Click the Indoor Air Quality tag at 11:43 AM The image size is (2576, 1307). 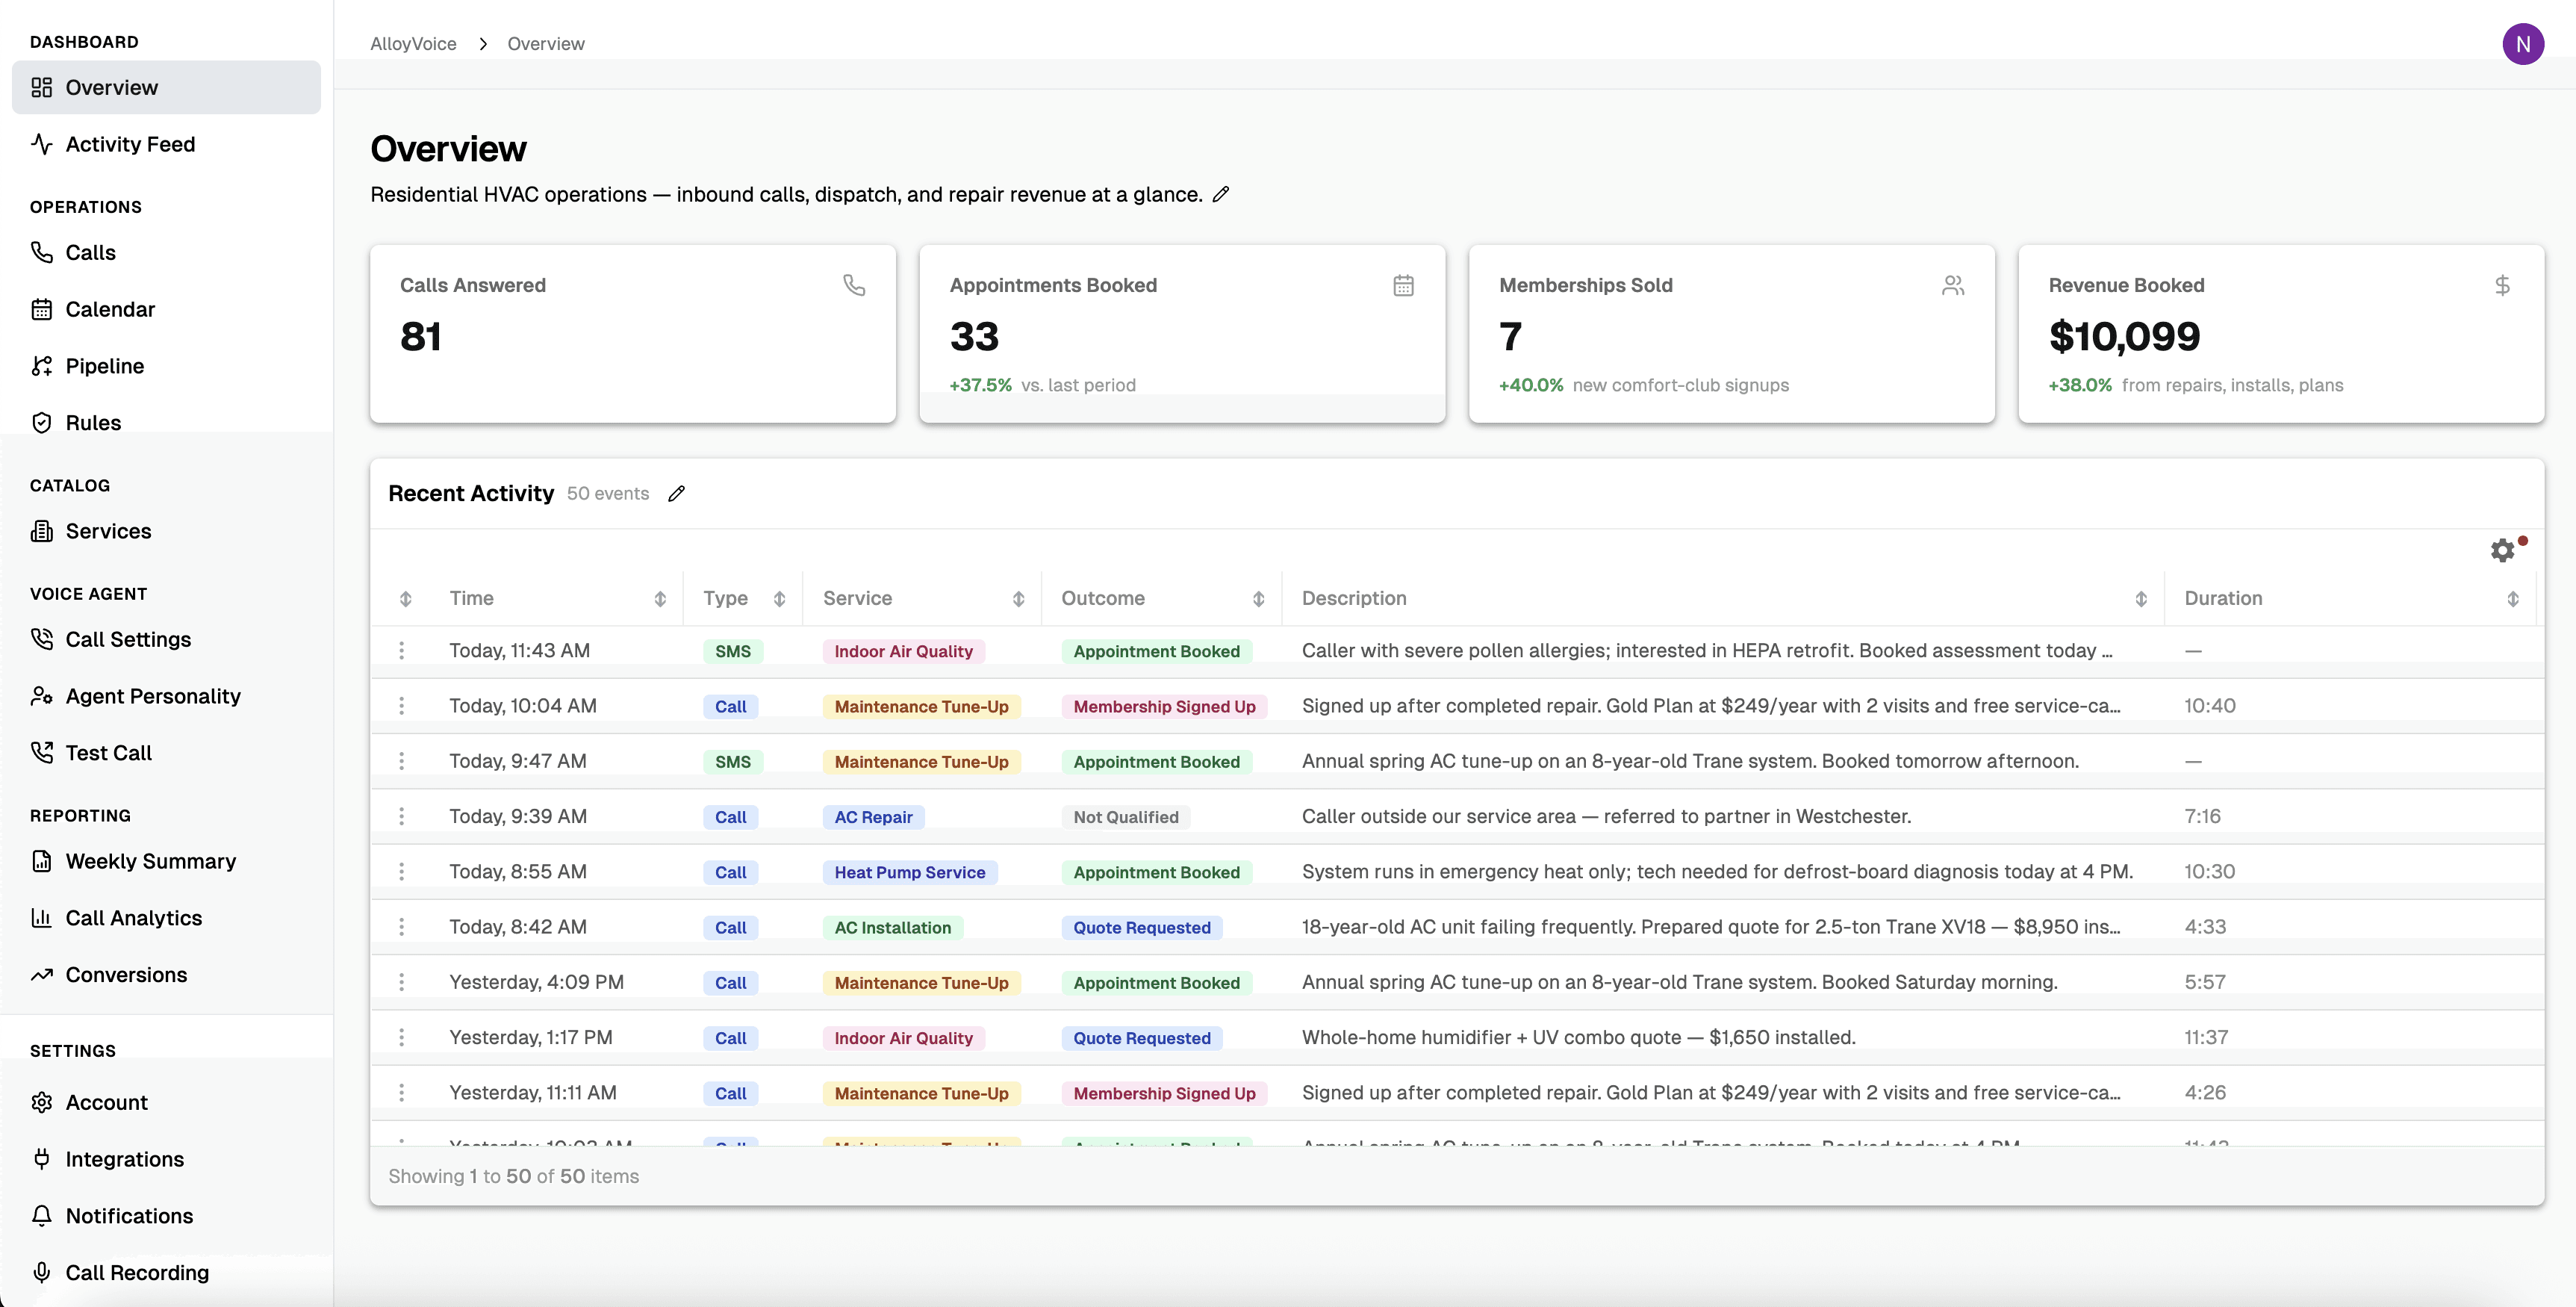903,651
